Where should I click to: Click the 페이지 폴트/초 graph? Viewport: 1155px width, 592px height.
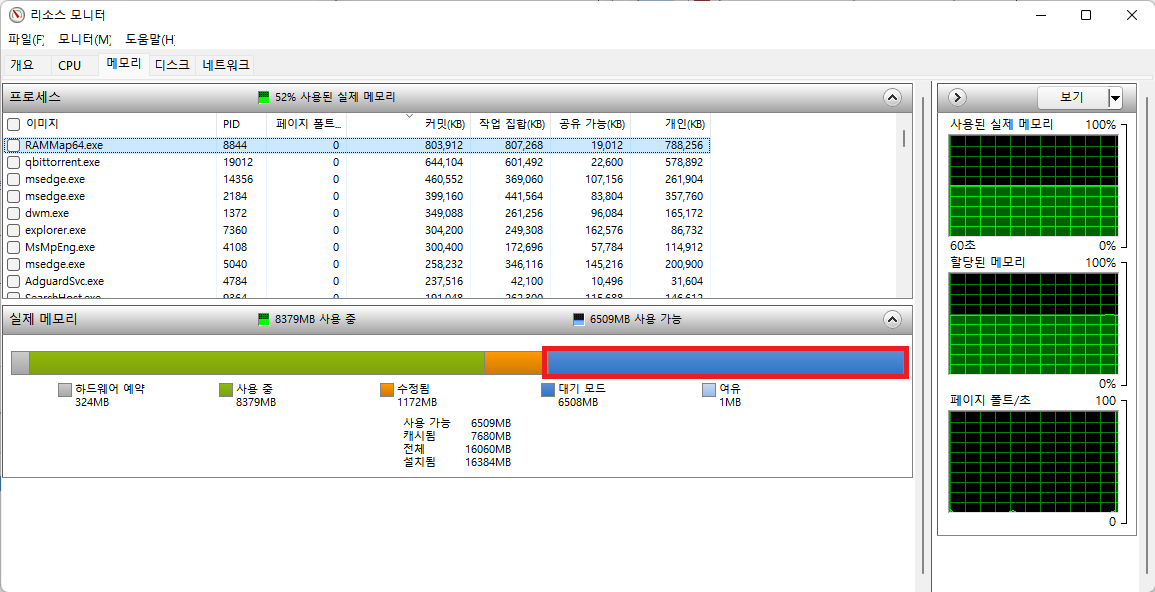tap(1034, 462)
